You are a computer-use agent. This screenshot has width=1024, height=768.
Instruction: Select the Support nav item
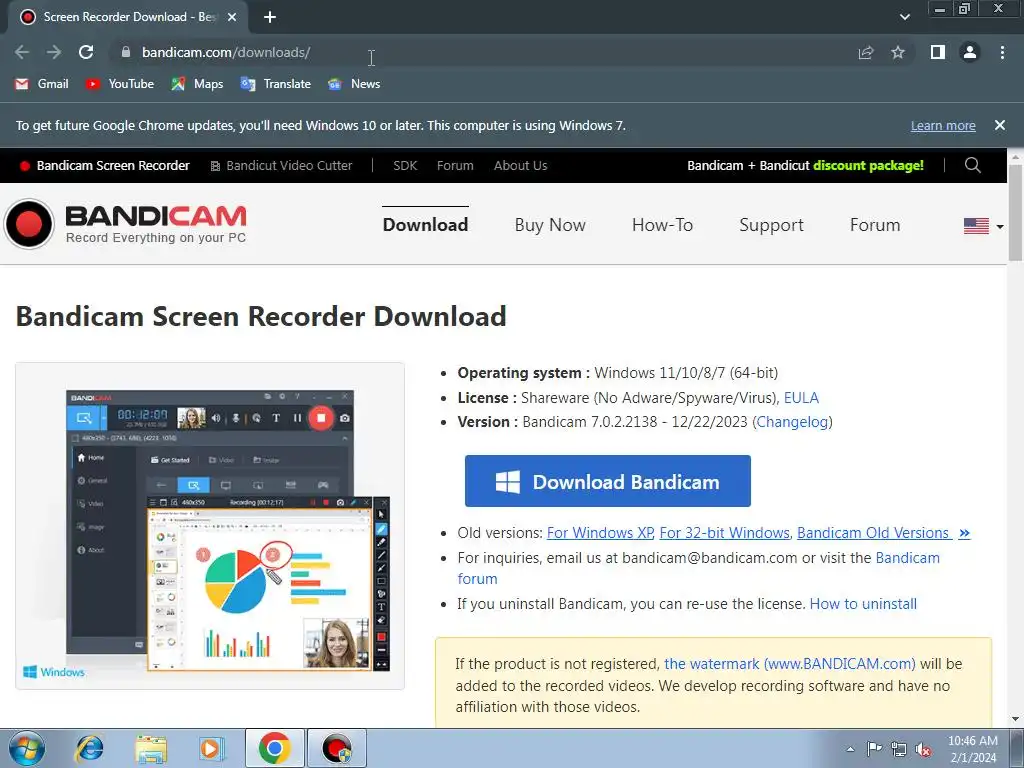[x=771, y=225]
